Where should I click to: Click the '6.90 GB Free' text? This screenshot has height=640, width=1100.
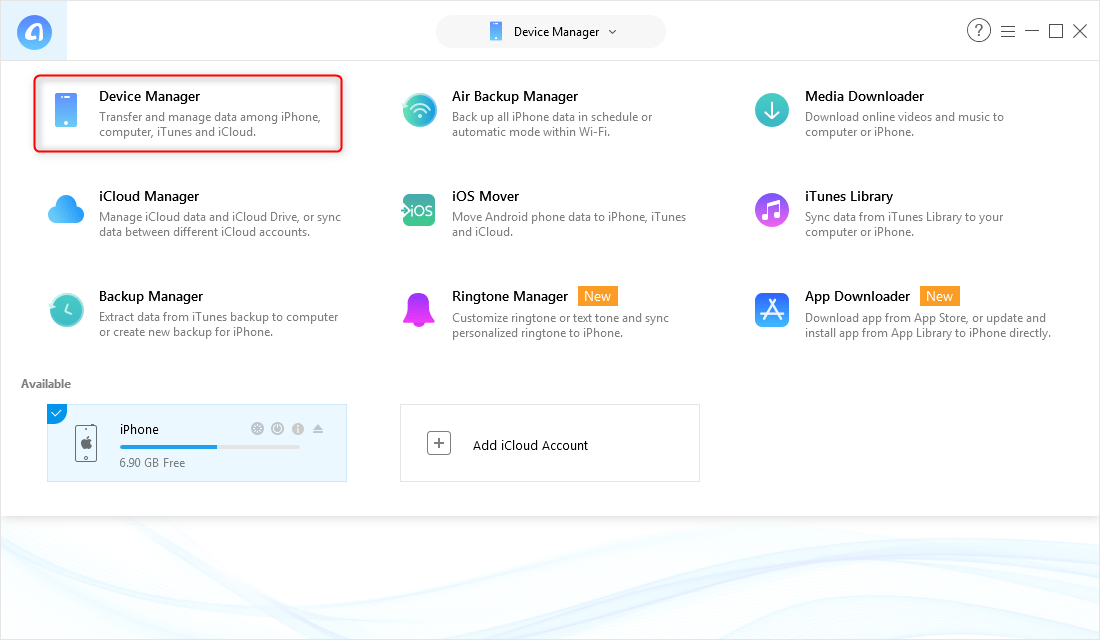[x=152, y=463]
